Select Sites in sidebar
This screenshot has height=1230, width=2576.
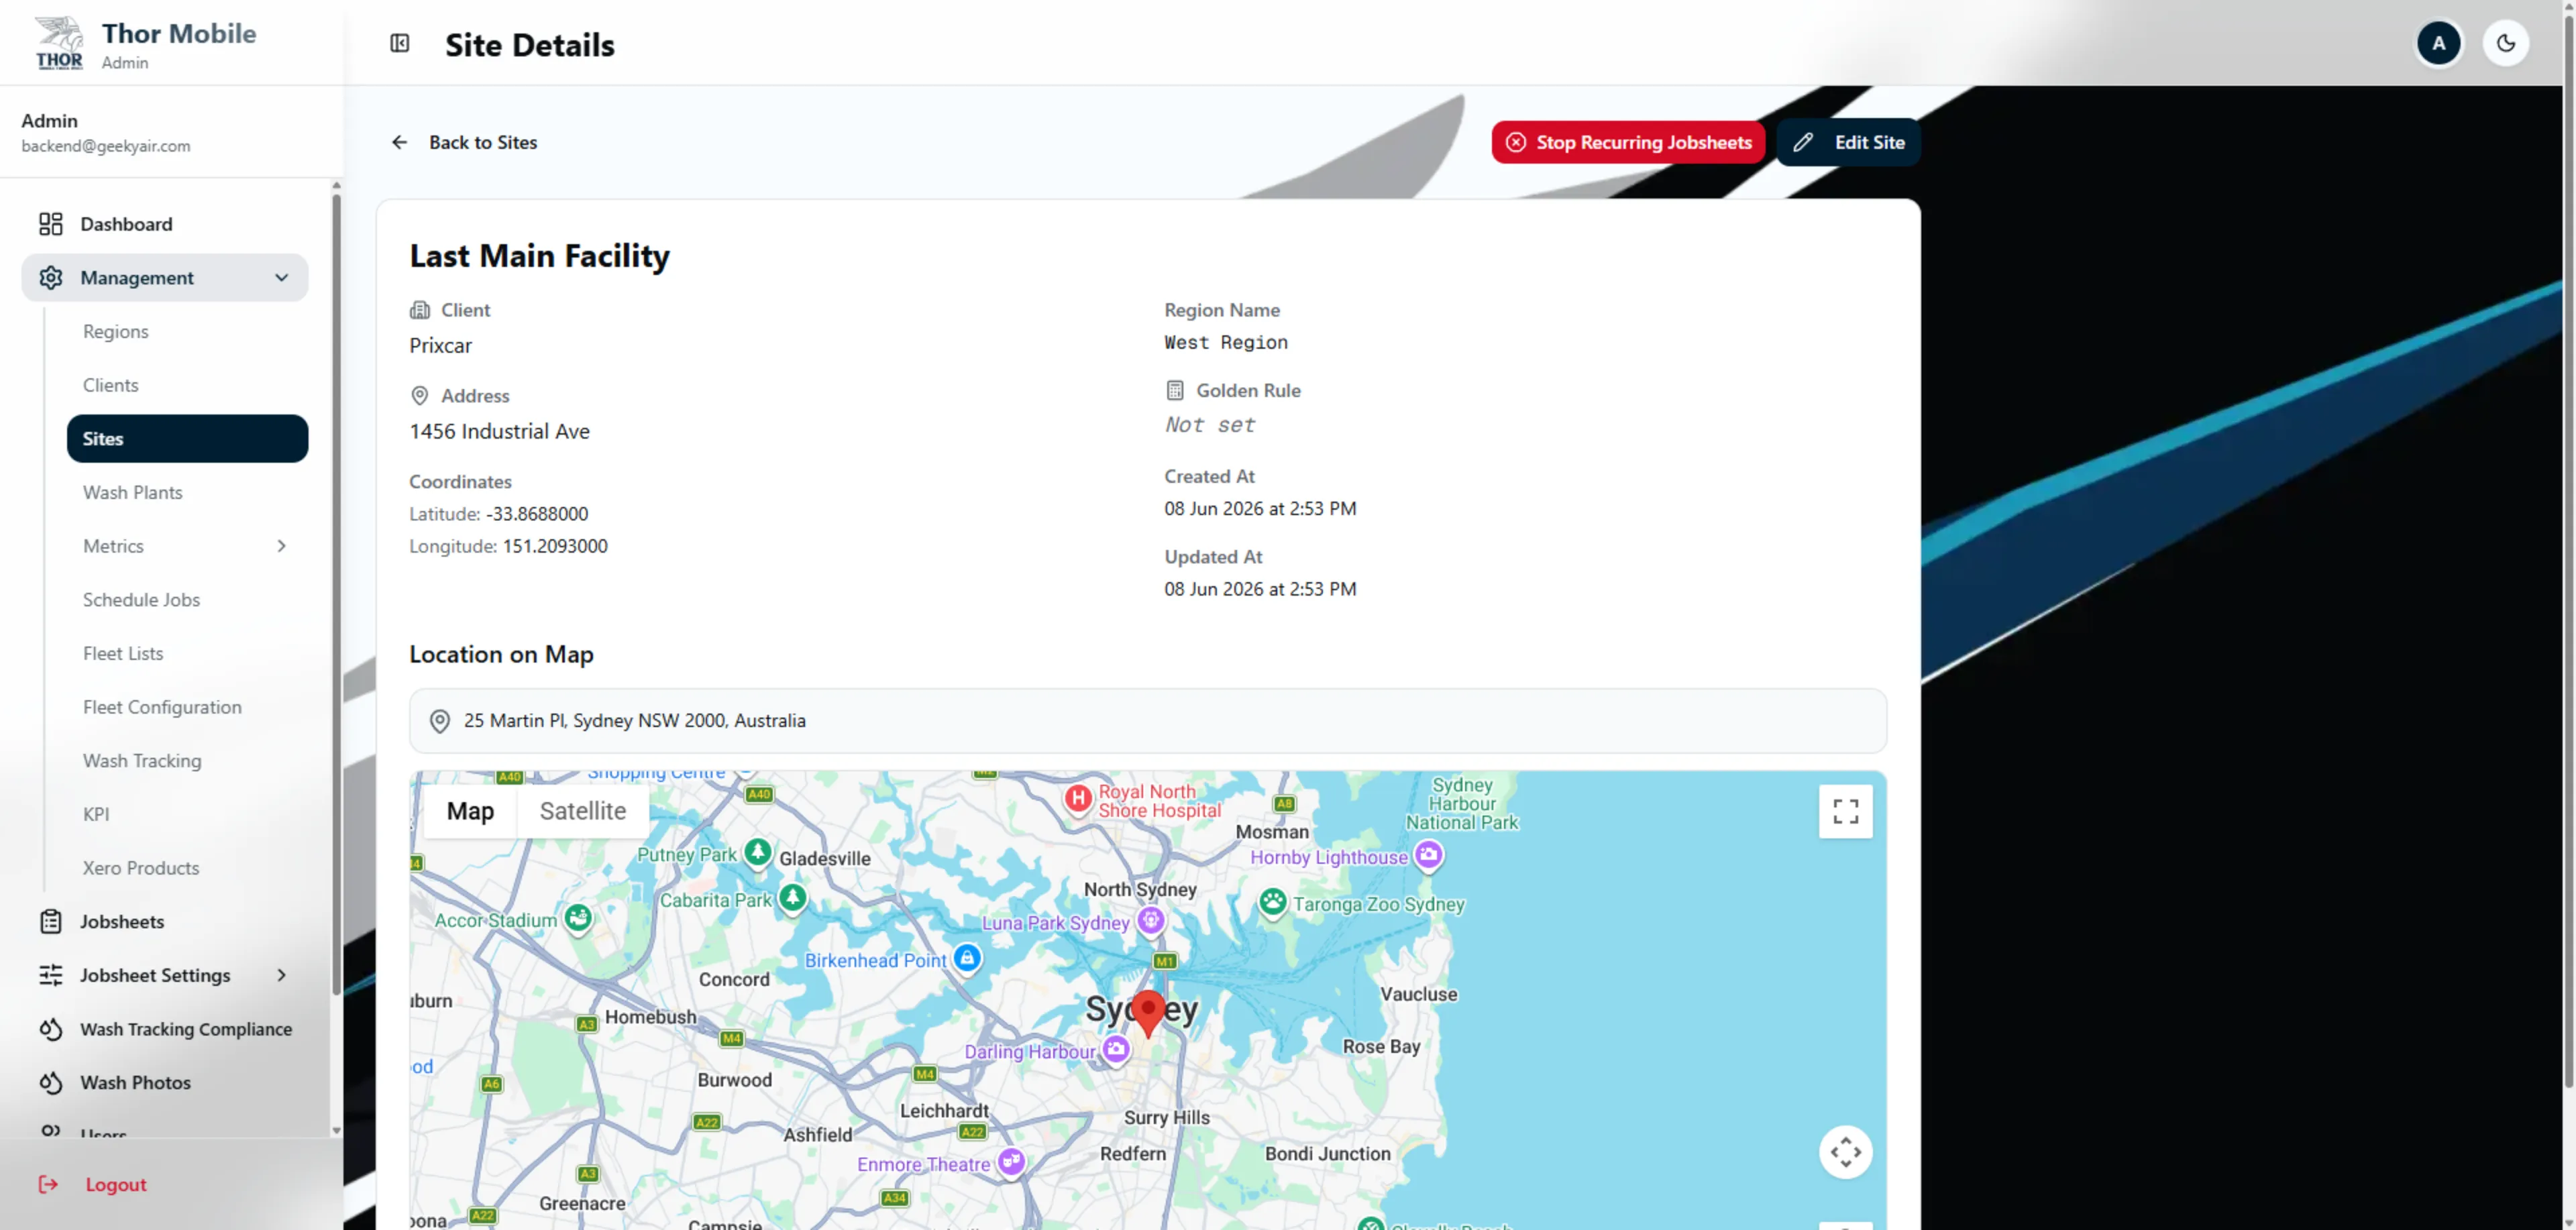187,438
